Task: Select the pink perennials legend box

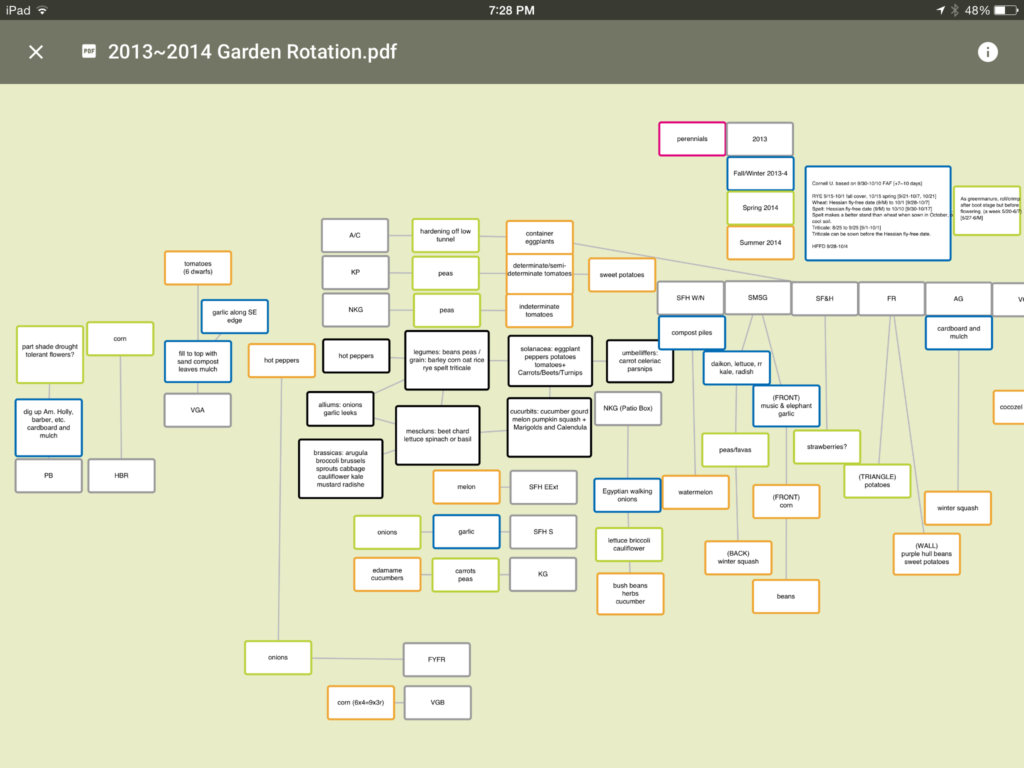Action: [x=692, y=139]
